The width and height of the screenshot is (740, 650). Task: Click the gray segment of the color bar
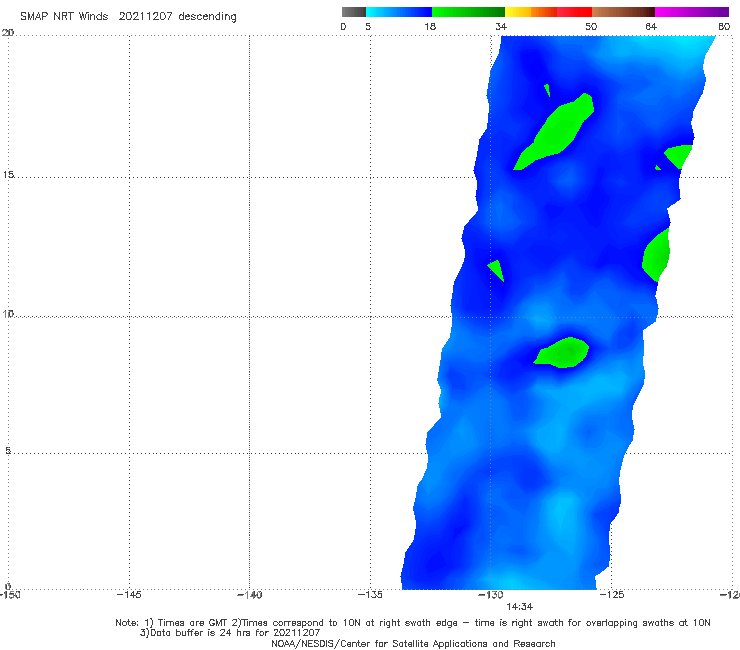click(353, 12)
